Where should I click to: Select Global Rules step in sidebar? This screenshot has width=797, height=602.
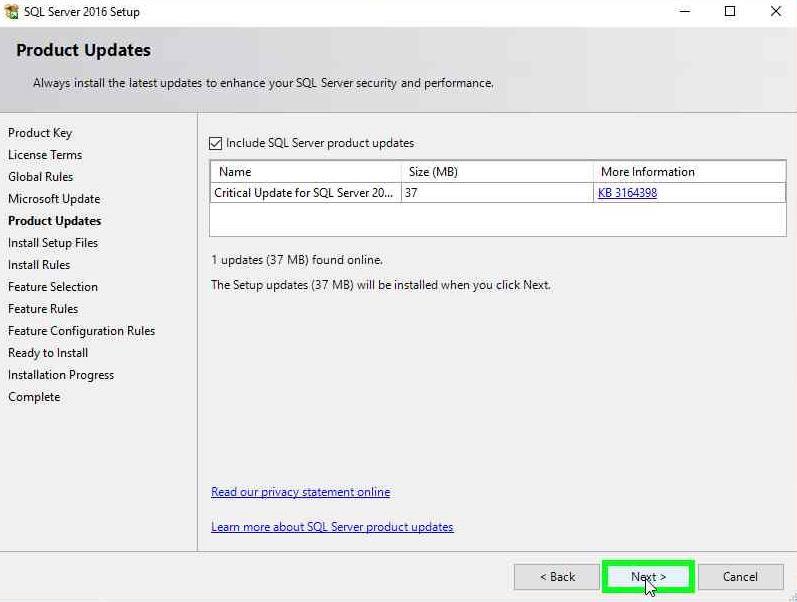click(41, 176)
